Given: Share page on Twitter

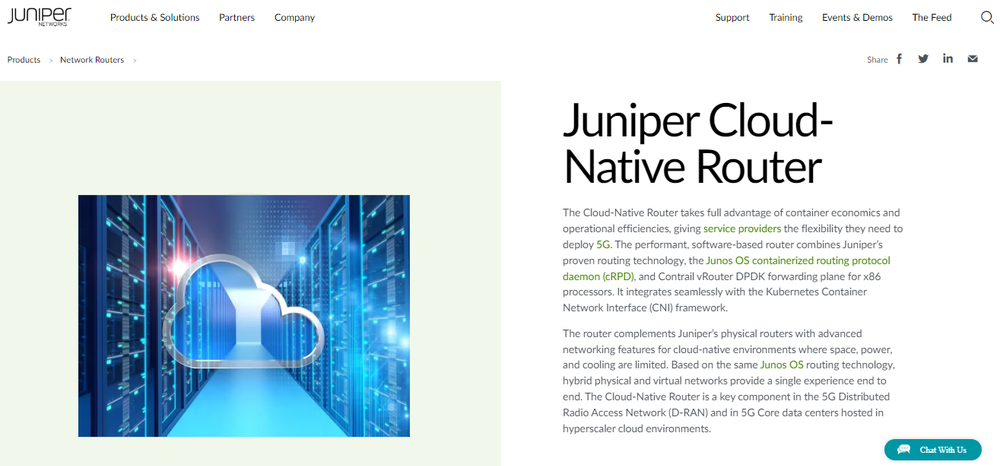Looking at the screenshot, I should point(923,59).
